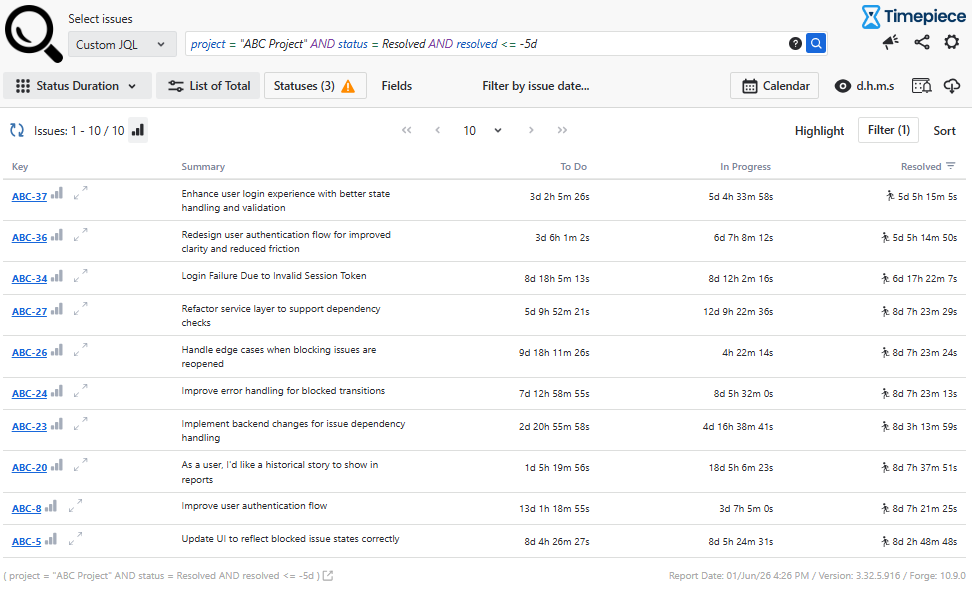The height and width of the screenshot is (590, 972).
Task: Click the In Progress column header
Action: pyautogui.click(x=745, y=167)
